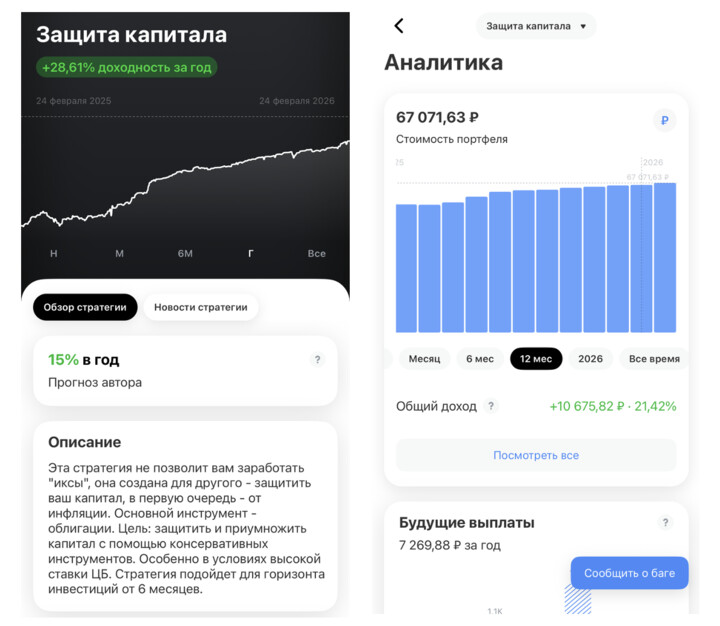Choose the Все время analytics range
The width and height of the screenshot is (720, 626).
[x=654, y=359]
